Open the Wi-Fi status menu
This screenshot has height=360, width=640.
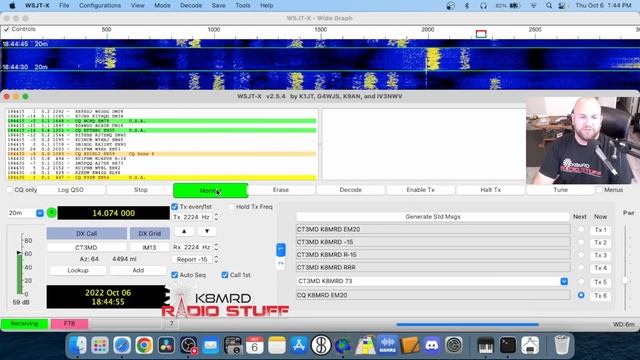[x=533, y=5]
